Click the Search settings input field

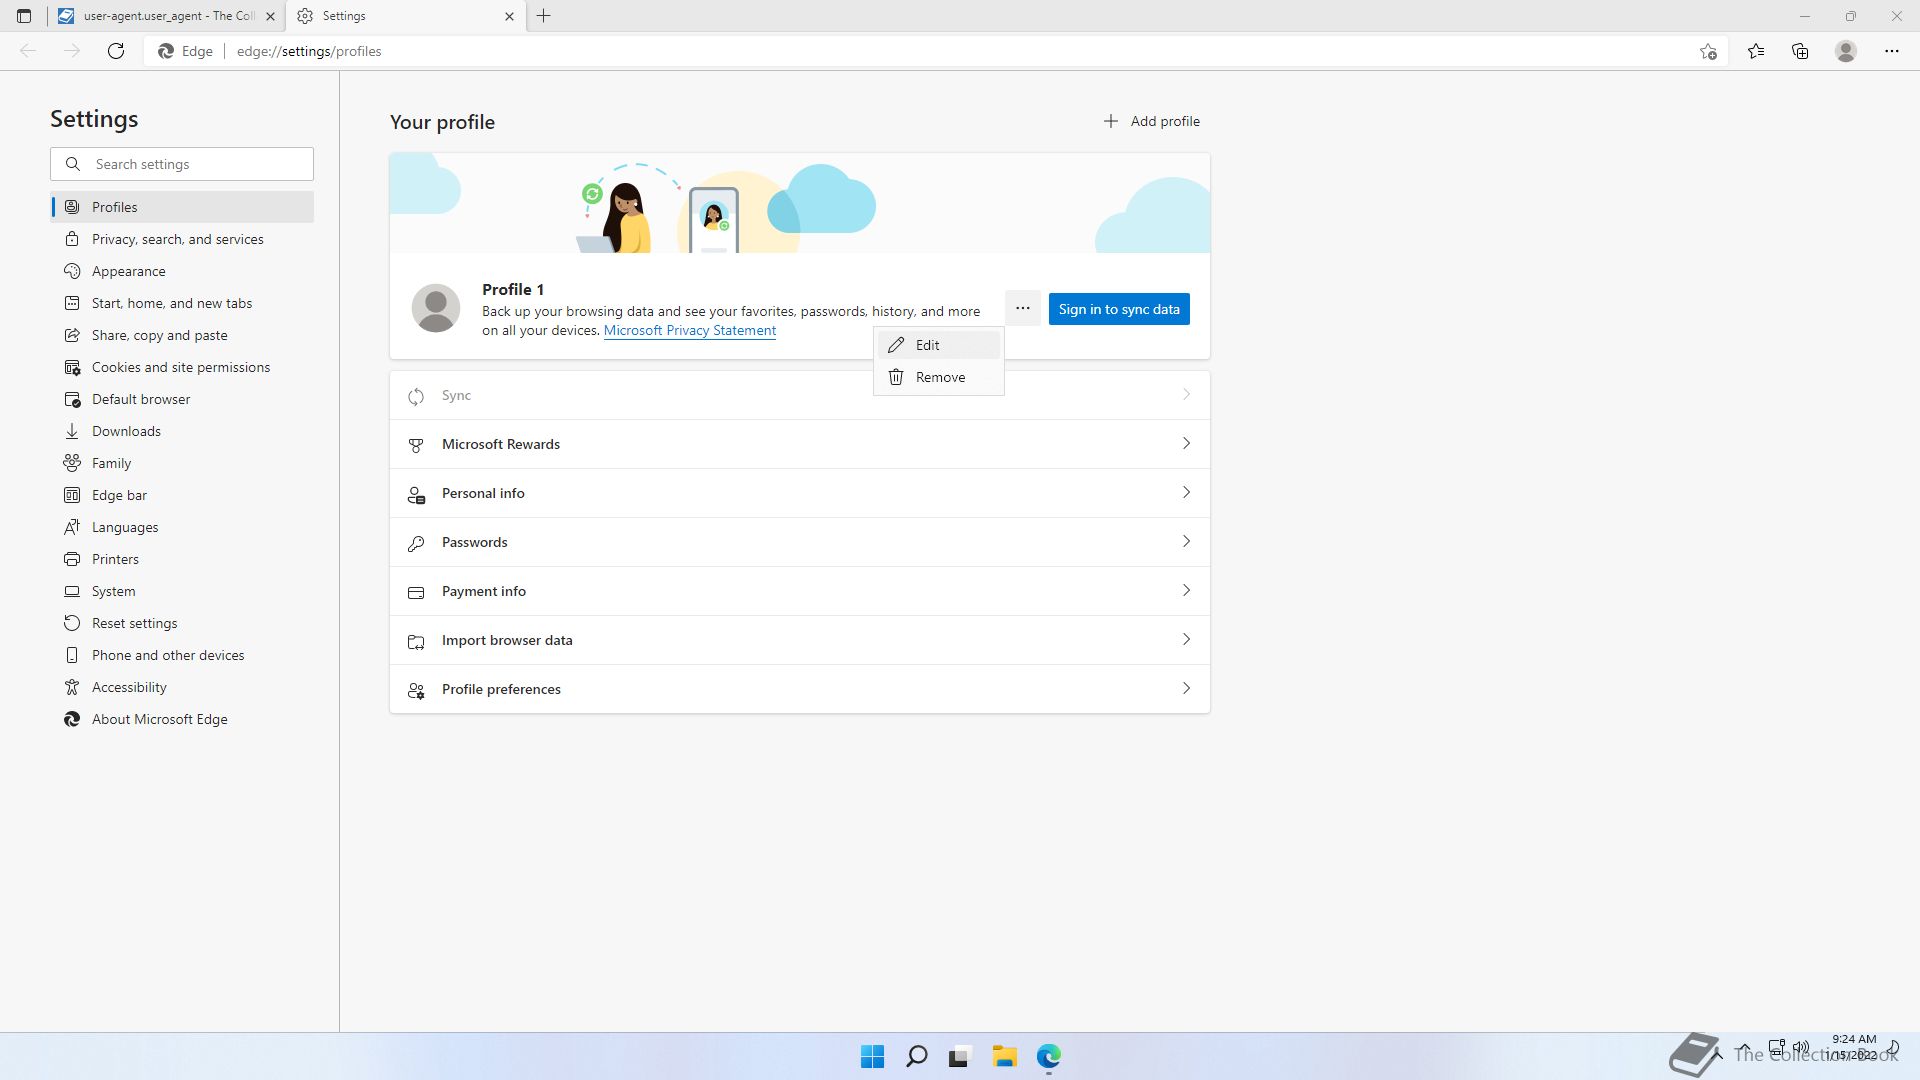182,164
